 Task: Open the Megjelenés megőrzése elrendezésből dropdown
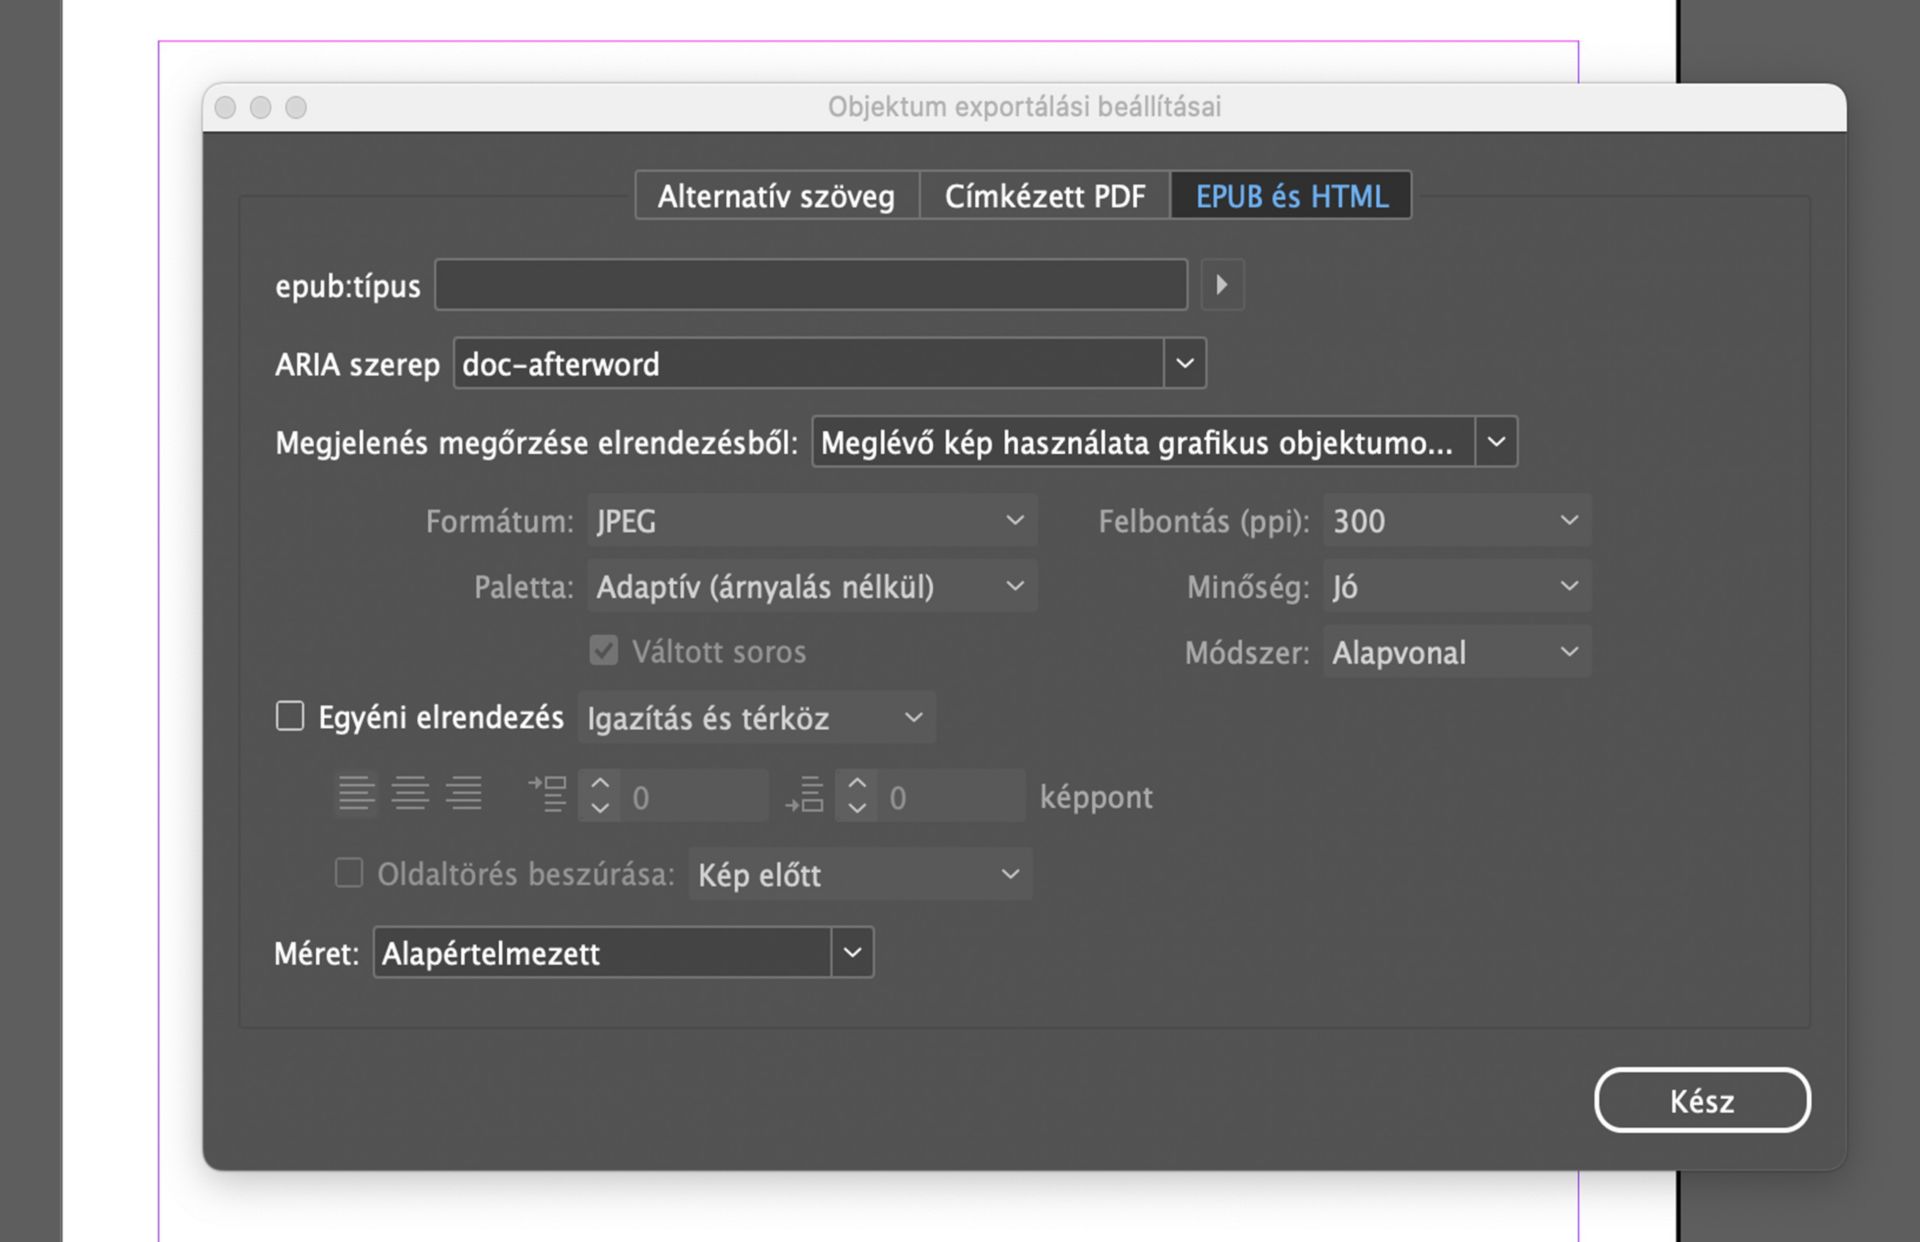tap(1496, 441)
